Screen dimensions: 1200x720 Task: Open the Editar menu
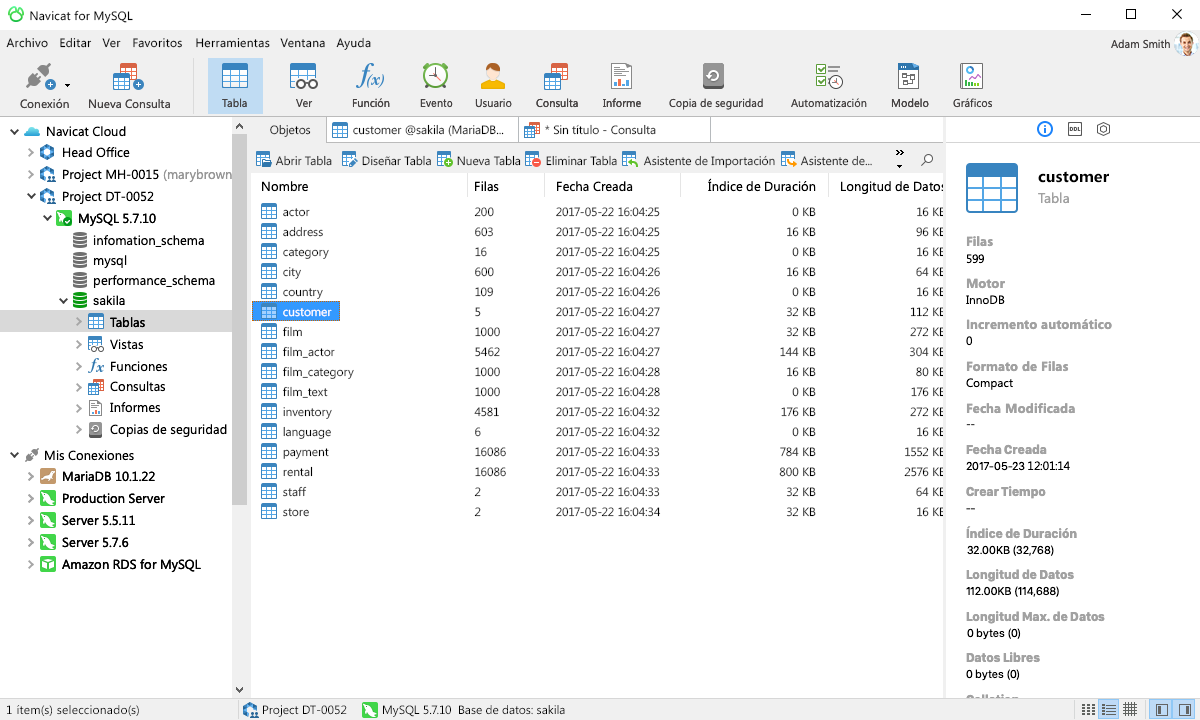pos(75,43)
